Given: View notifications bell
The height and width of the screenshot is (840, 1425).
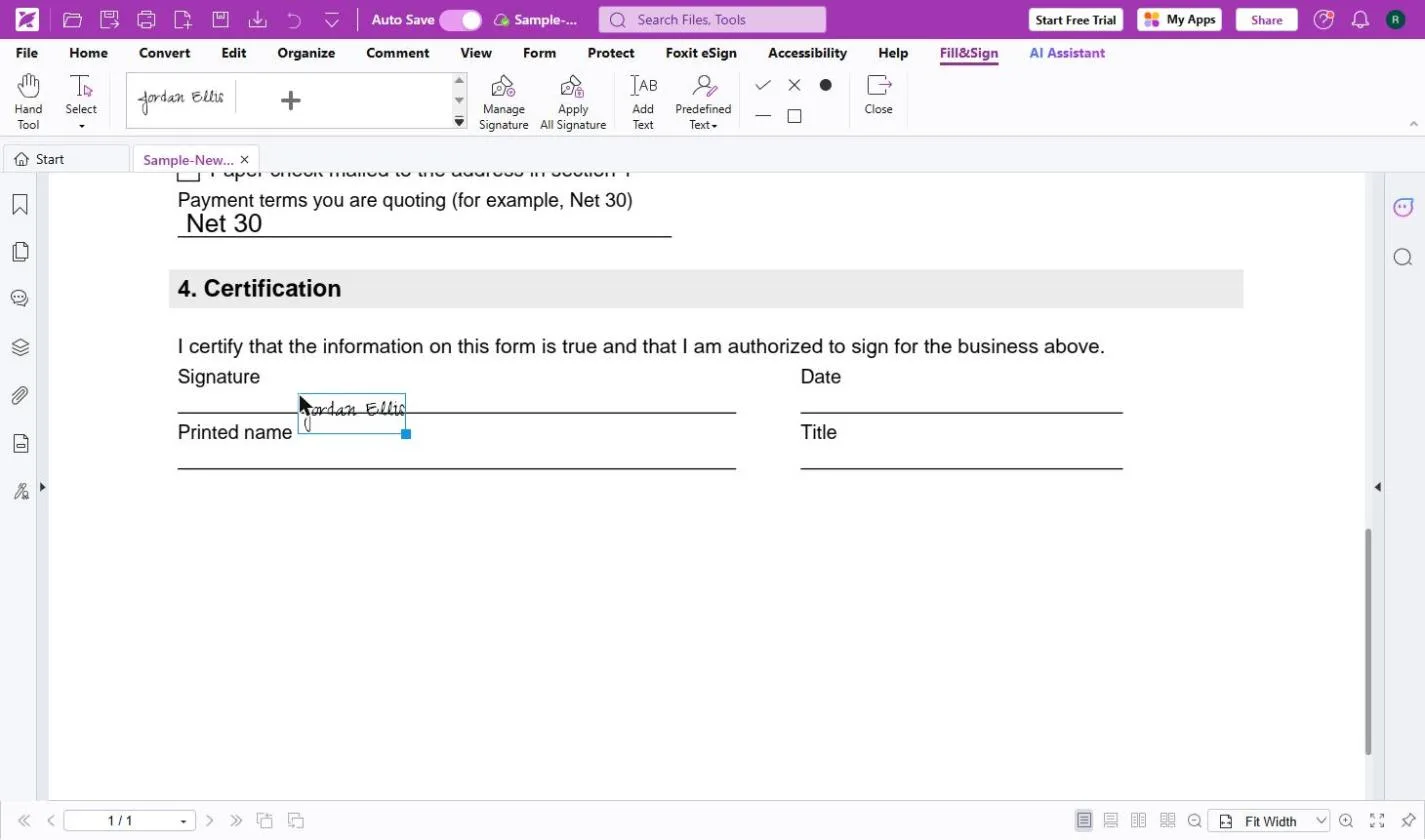Looking at the screenshot, I should point(1360,19).
